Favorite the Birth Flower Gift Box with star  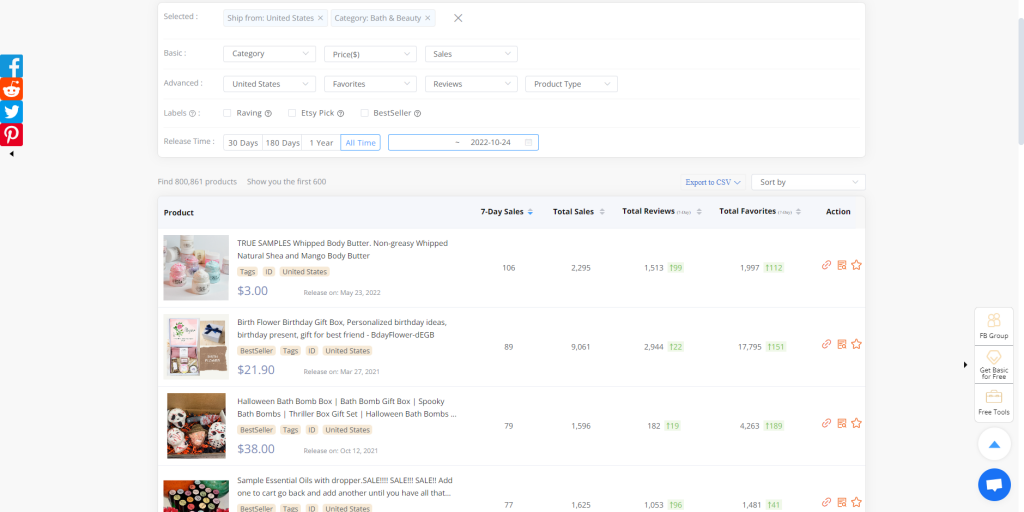[x=856, y=344]
